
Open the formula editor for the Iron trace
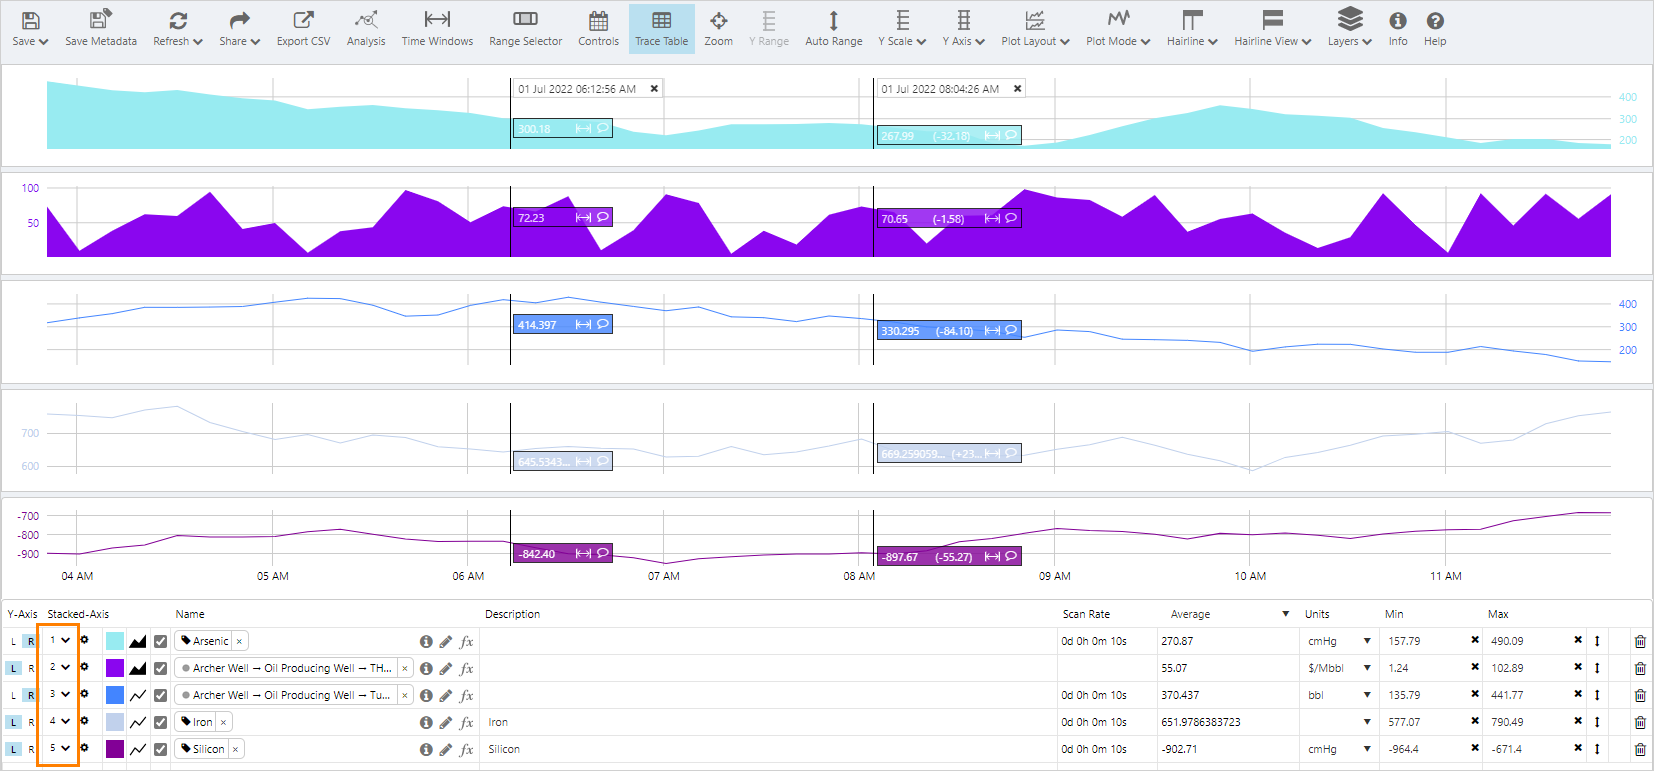[467, 722]
